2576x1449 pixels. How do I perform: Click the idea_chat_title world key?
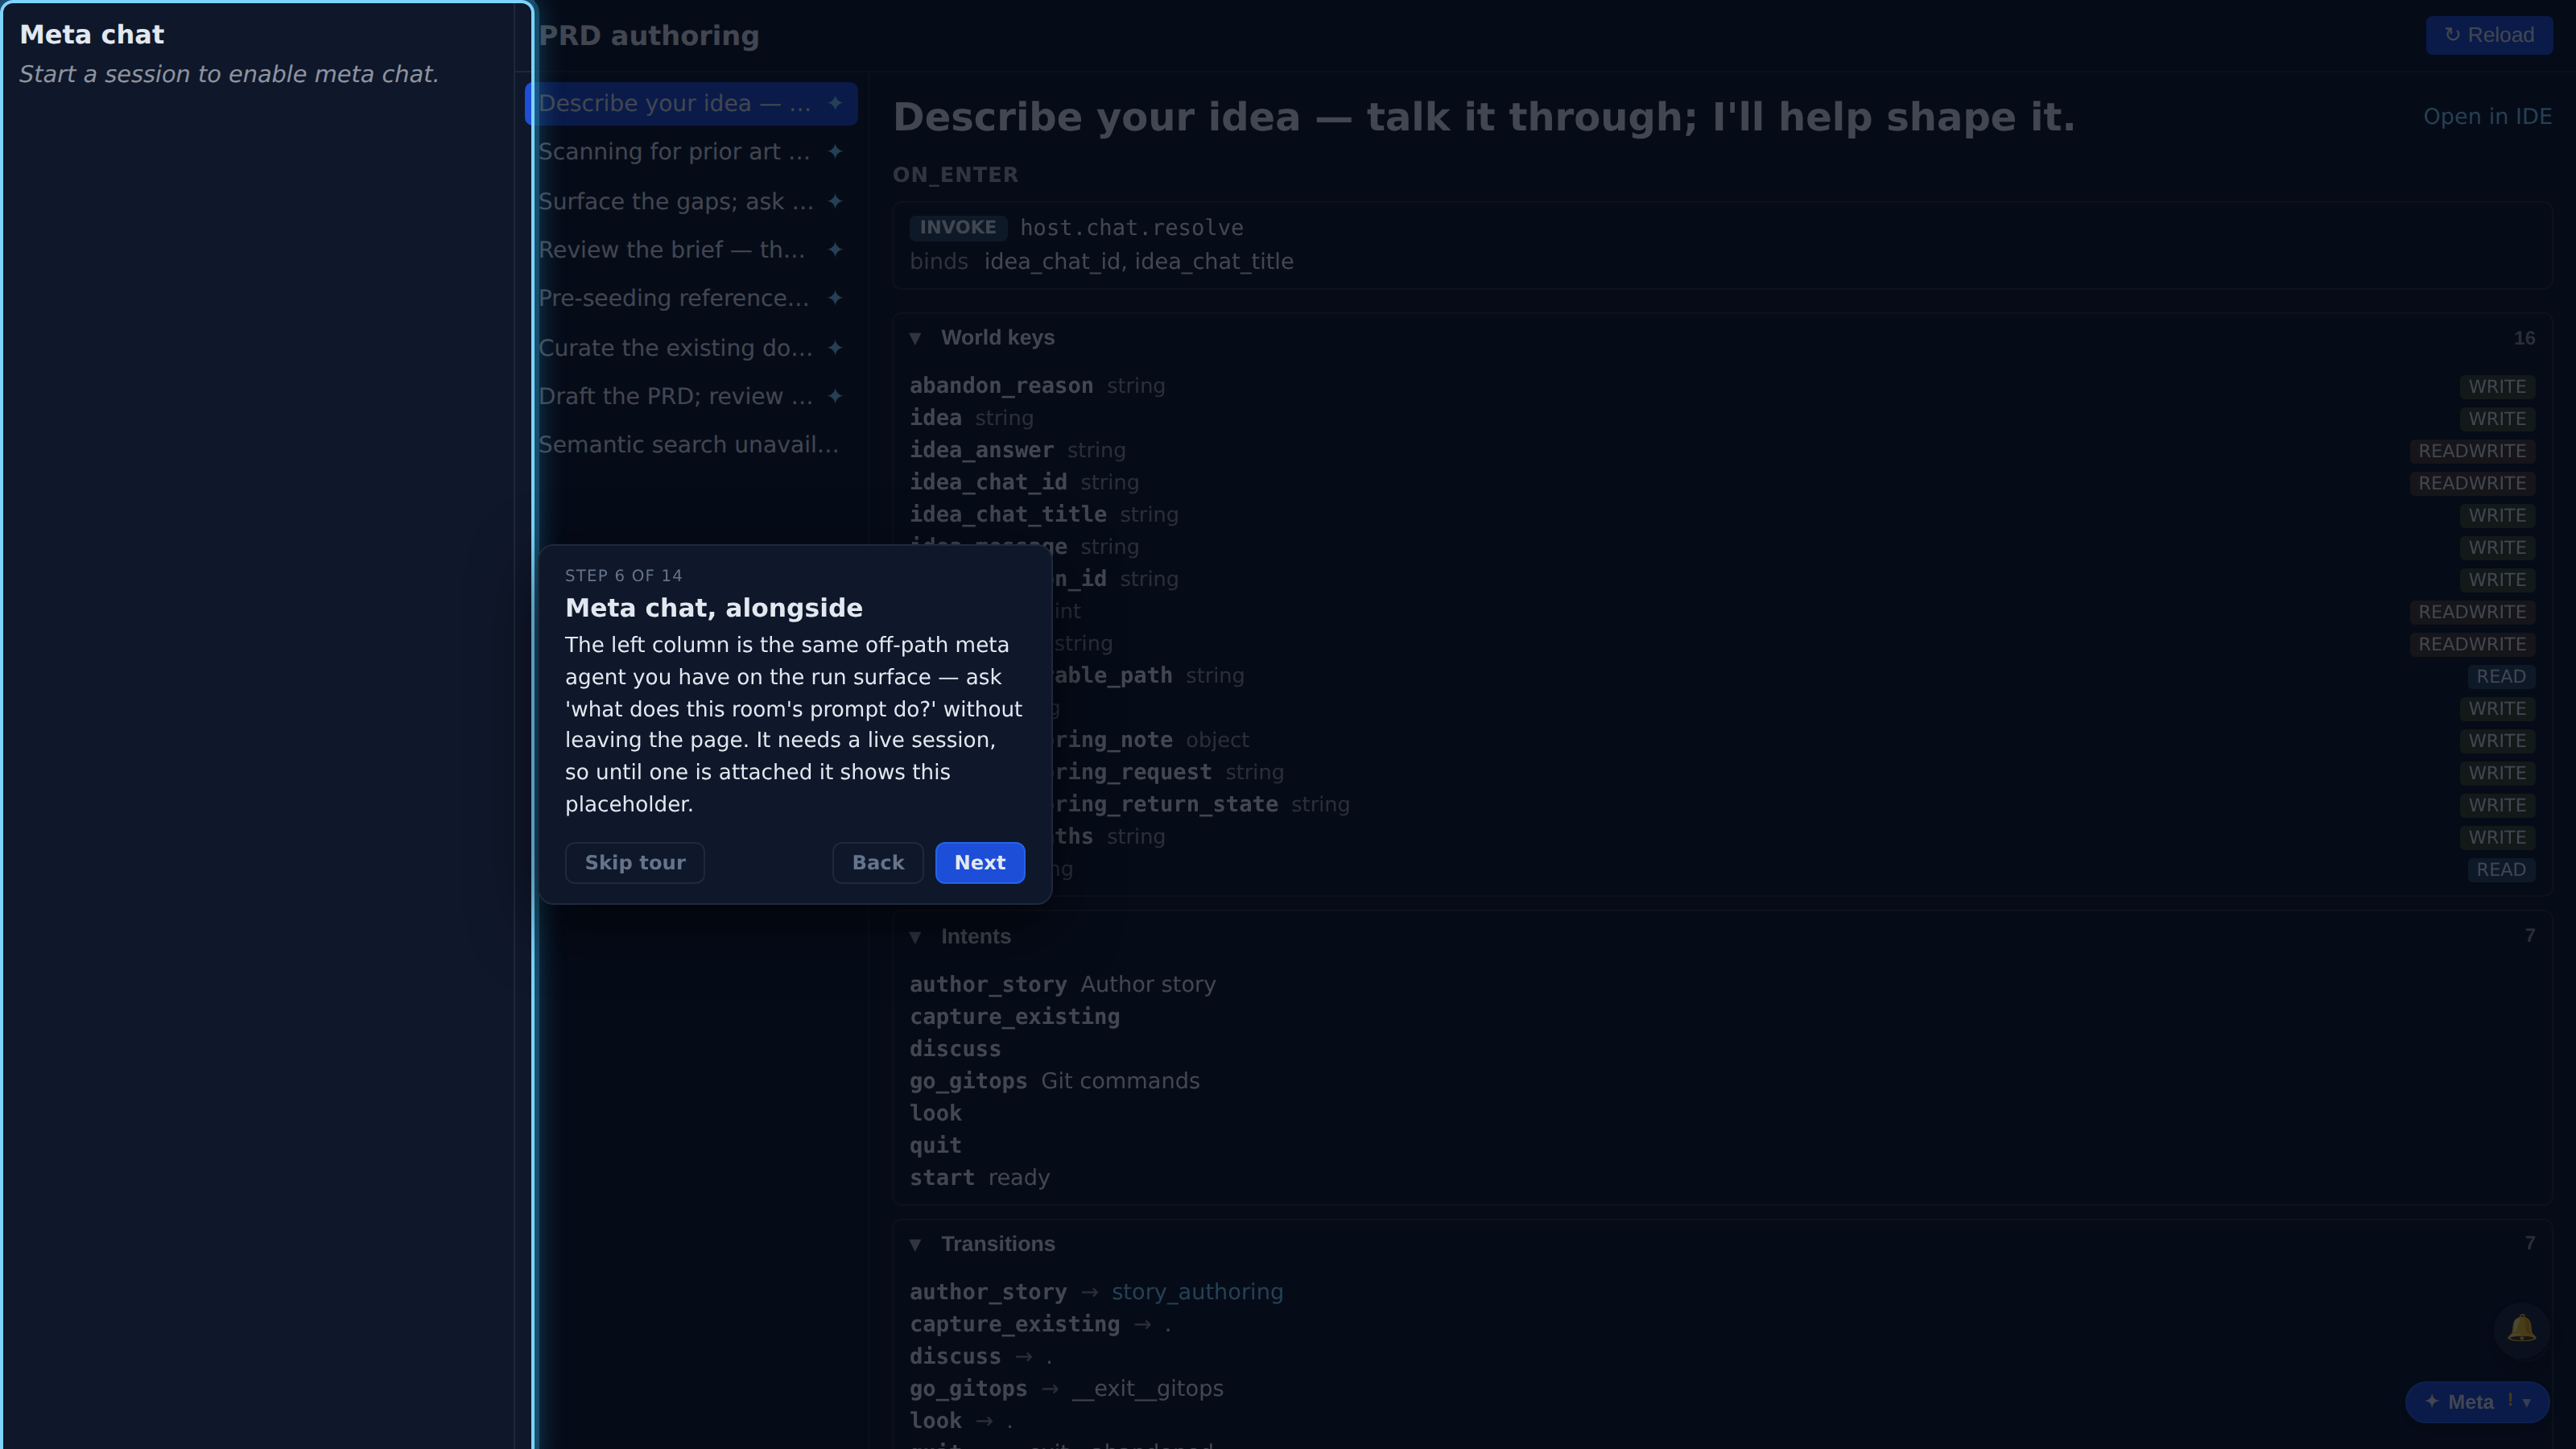pyautogui.click(x=1008, y=515)
